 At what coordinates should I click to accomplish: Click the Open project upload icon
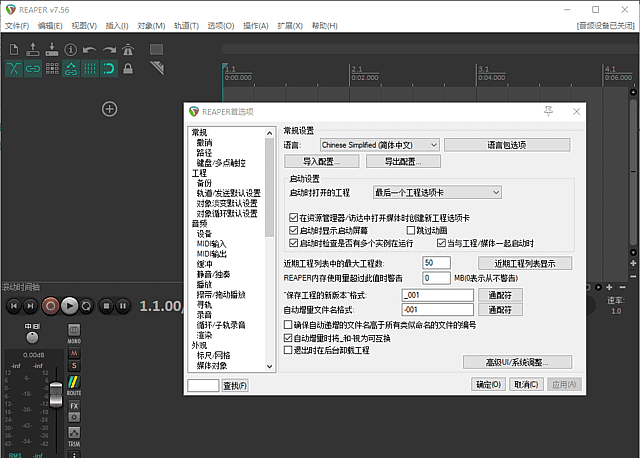point(33,49)
